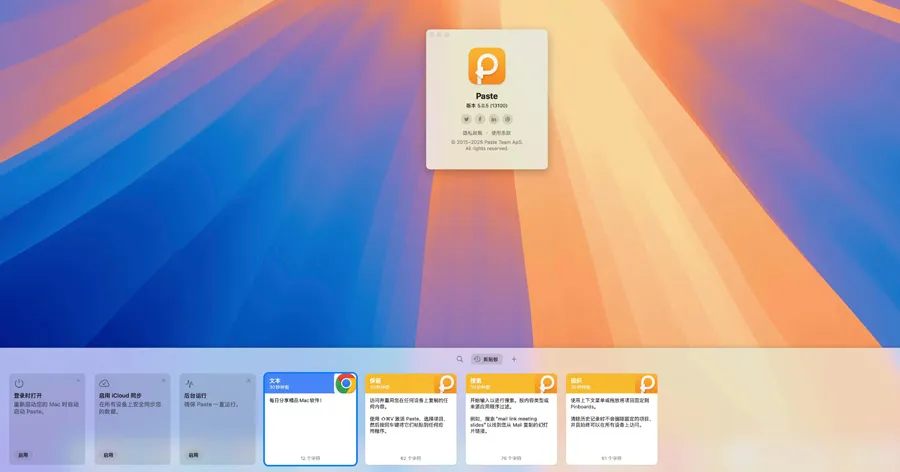
Task: Dismiss the 登录时打开 tip card
Action: coord(78,380)
